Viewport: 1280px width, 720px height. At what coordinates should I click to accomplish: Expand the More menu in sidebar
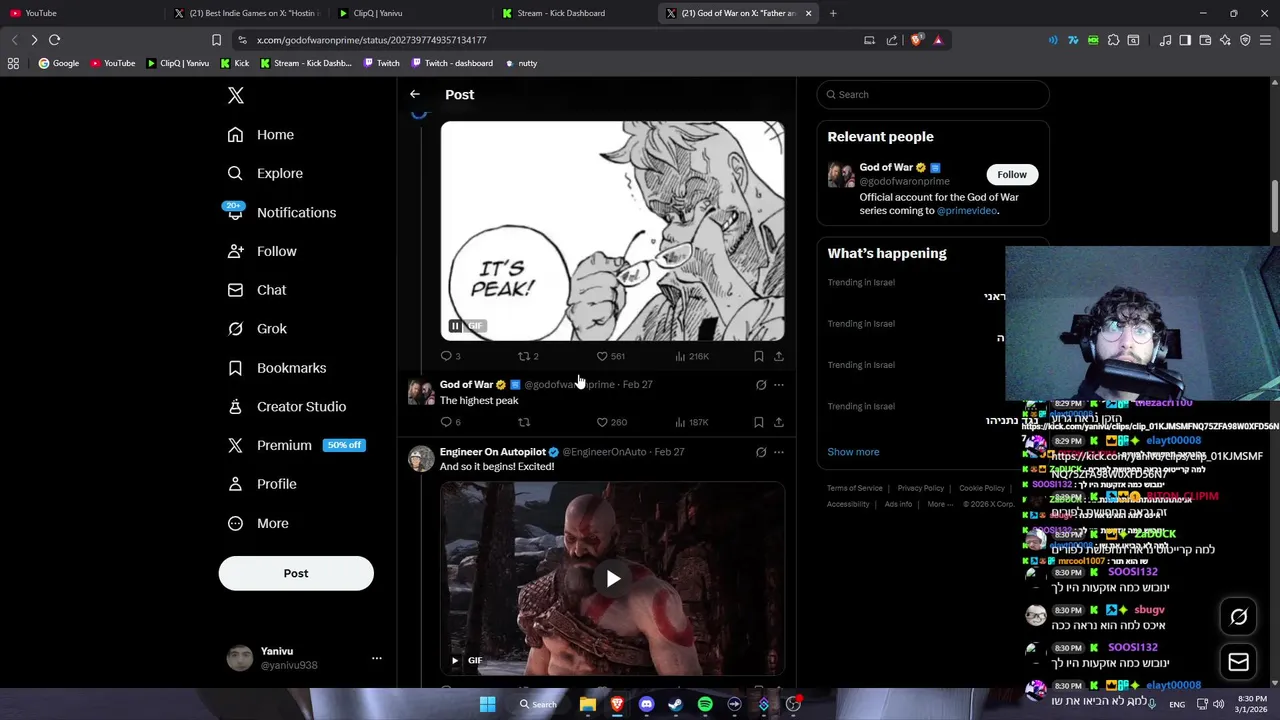coord(258,523)
